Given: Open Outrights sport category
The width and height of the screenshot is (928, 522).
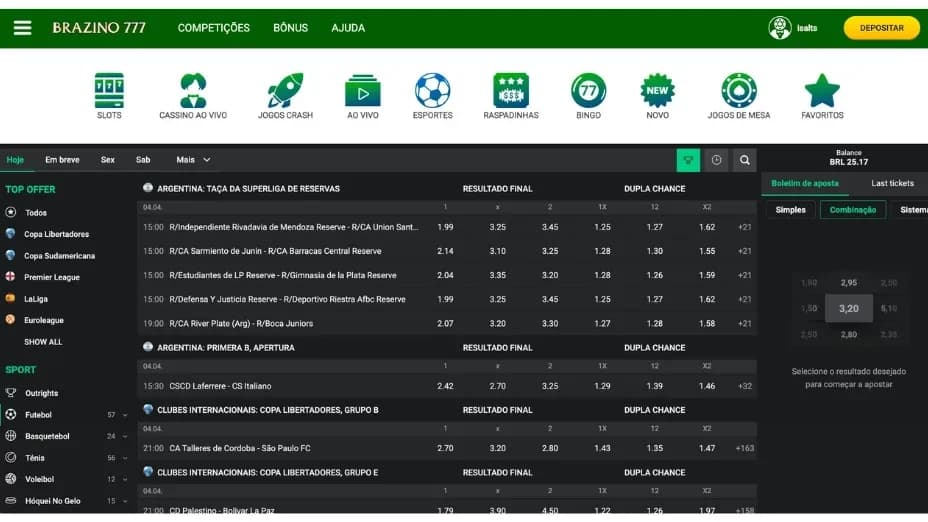Looking at the screenshot, I should coord(41,393).
